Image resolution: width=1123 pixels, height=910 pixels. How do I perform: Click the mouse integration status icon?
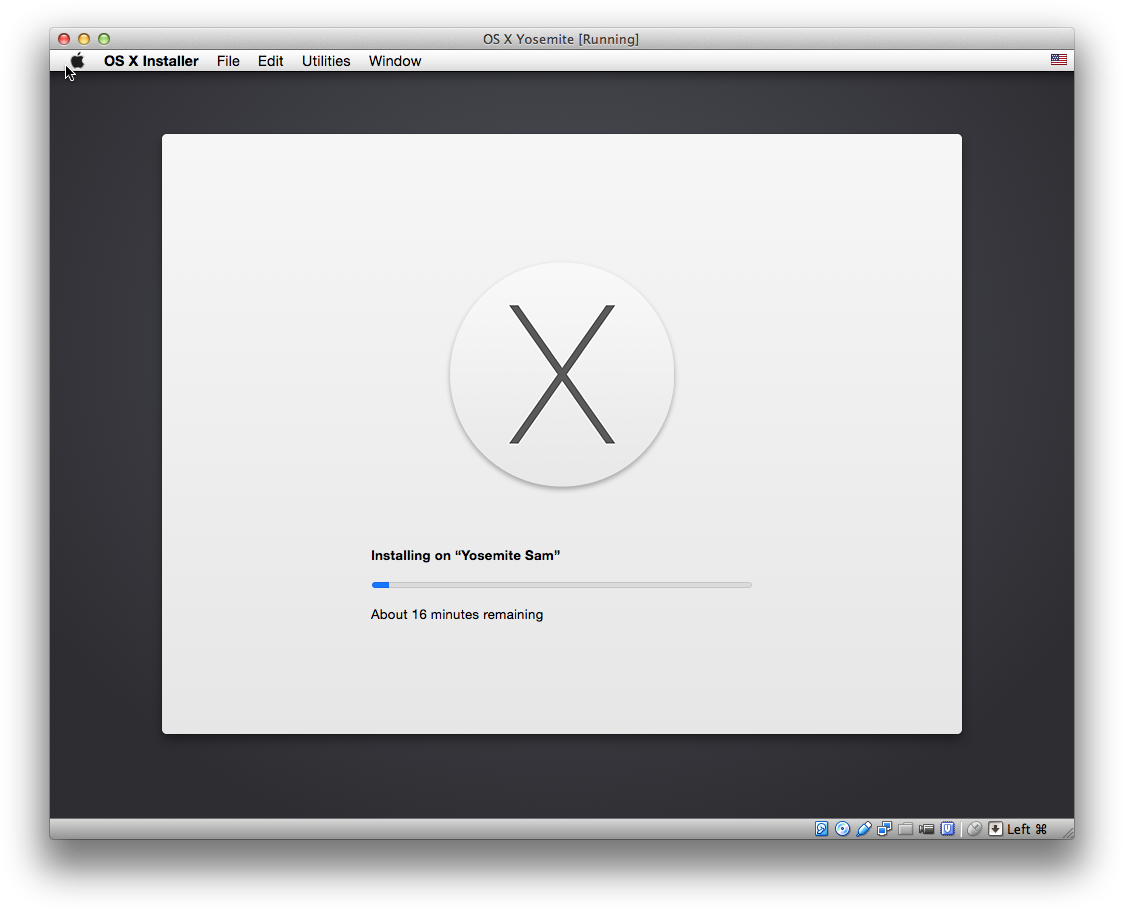[974, 828]
